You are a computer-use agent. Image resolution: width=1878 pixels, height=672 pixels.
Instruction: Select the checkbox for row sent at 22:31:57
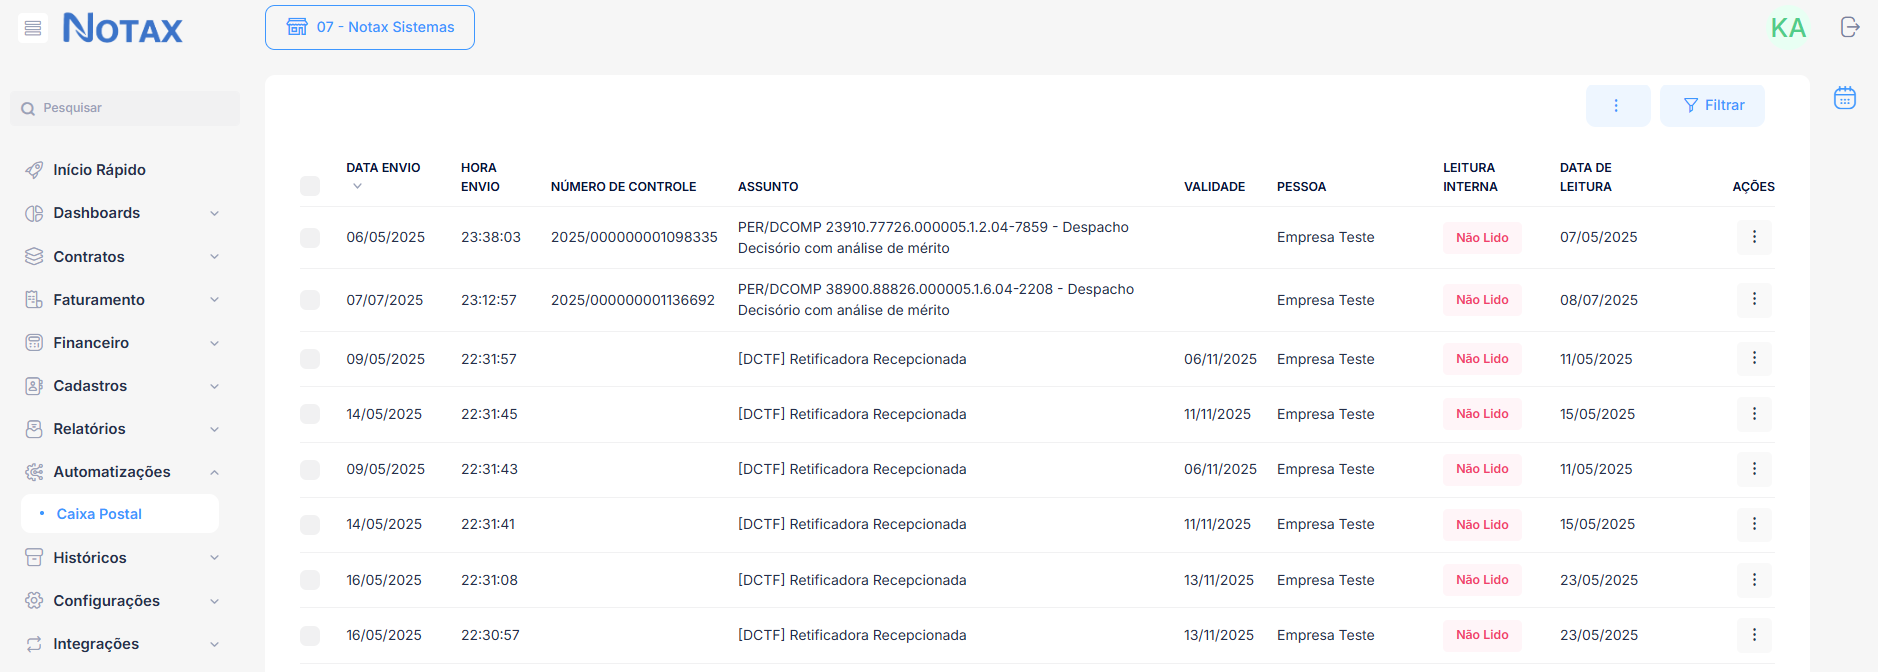tap(310, 359)
